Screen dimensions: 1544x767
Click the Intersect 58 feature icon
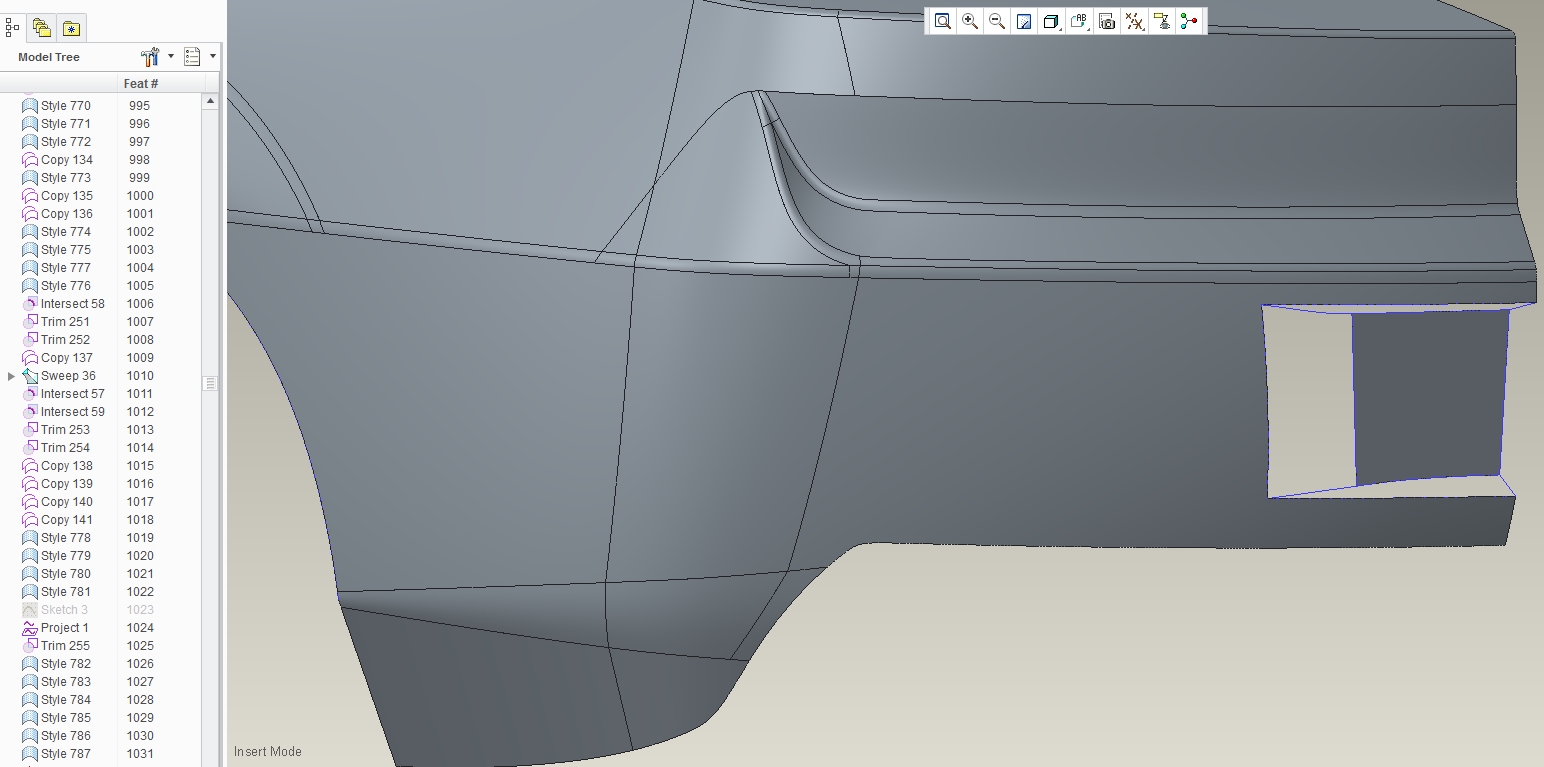tap(30, 304)
